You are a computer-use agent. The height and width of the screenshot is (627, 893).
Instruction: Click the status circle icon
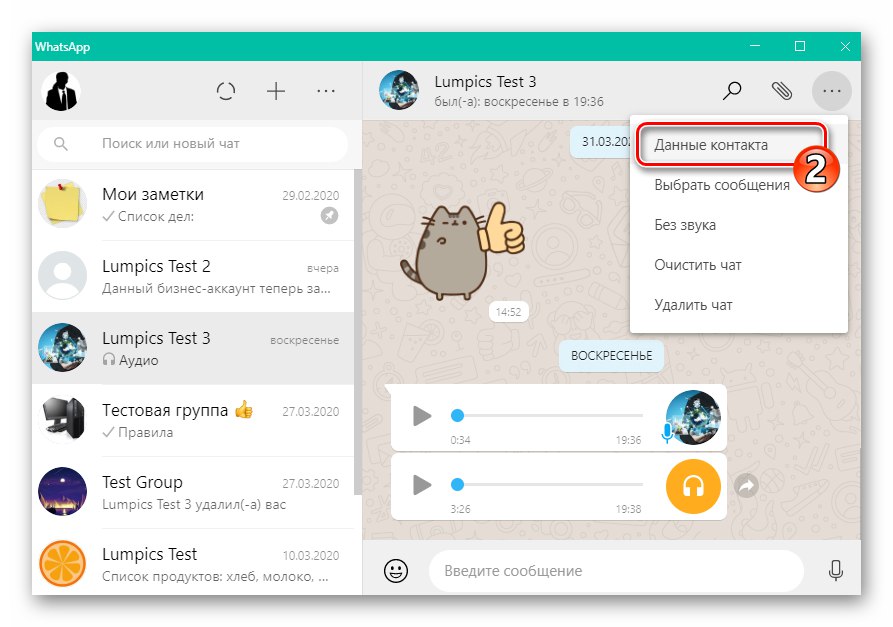pyautogui.click(x=226, y=91)
